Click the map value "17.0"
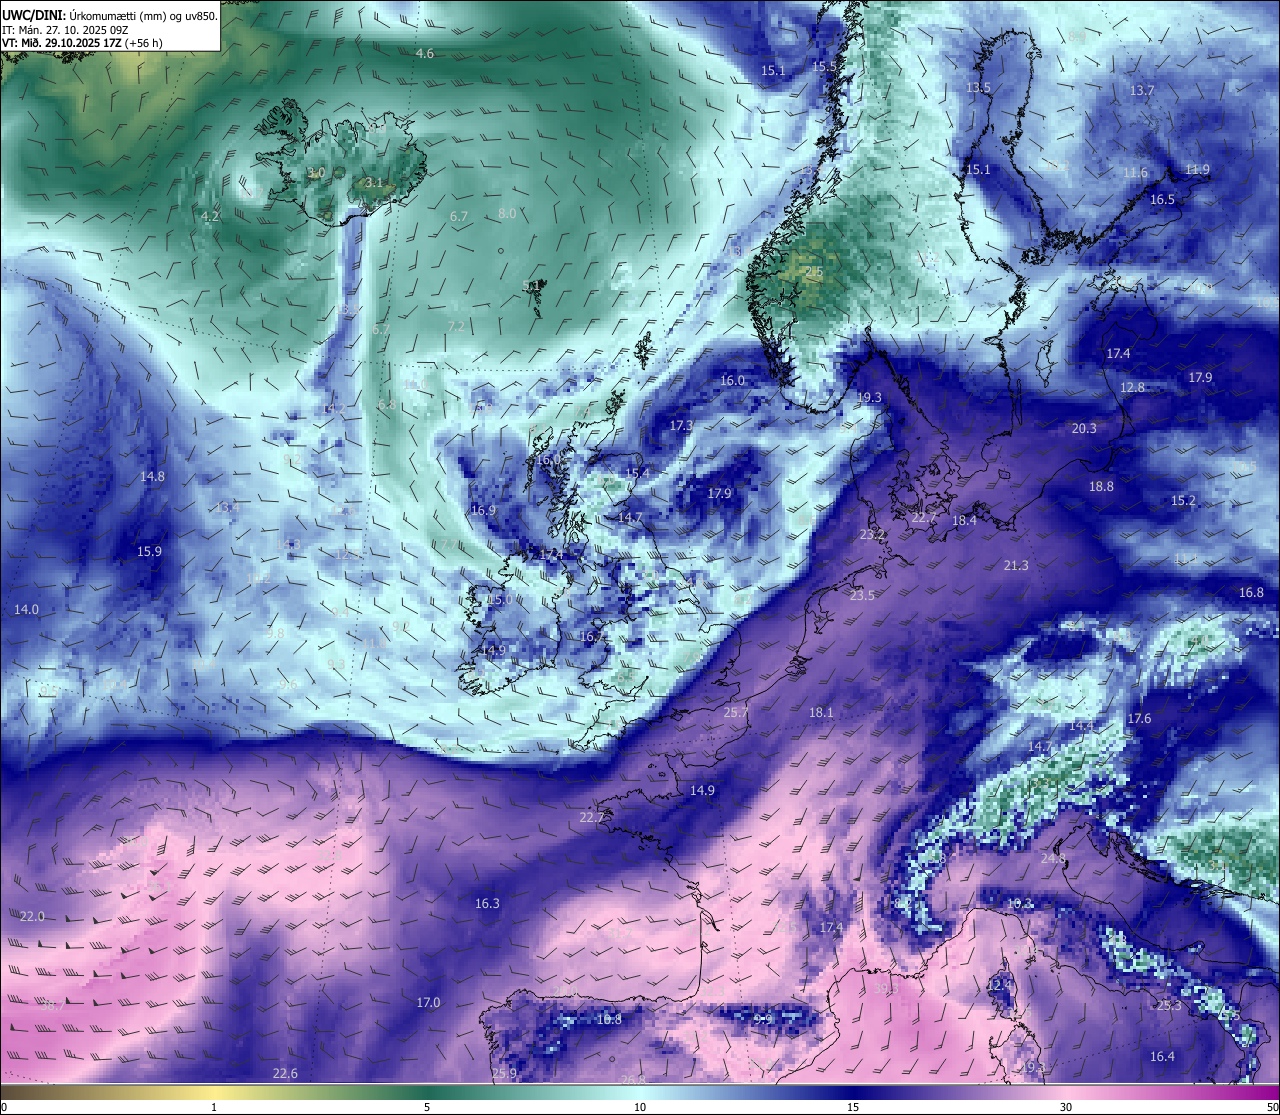The image size is (1280, 1115). pyautogui.click(x=428, y=1003)
